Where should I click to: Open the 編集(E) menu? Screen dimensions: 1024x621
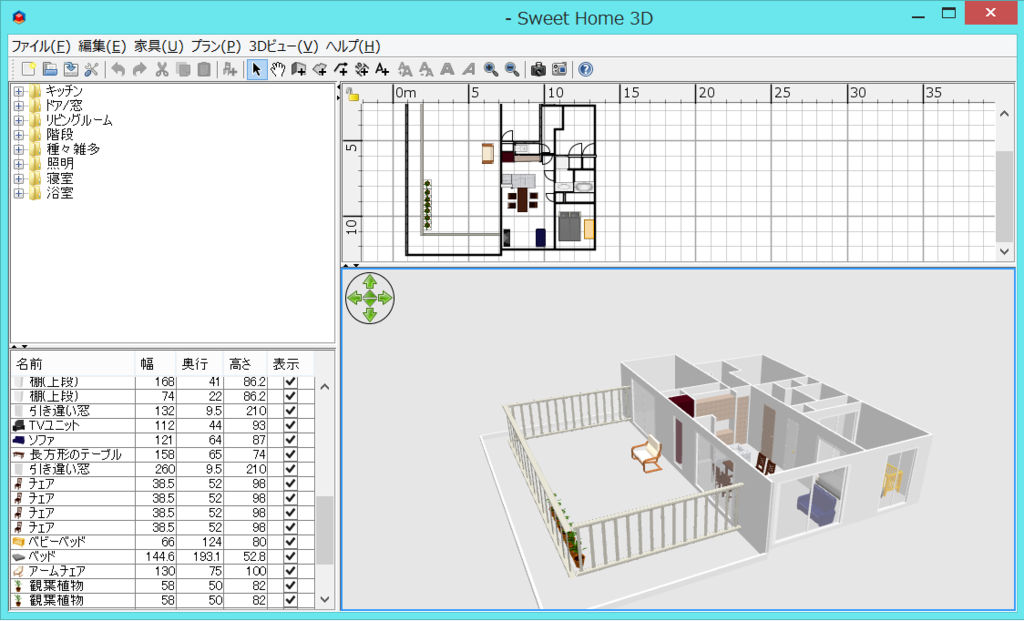[102, 46]
